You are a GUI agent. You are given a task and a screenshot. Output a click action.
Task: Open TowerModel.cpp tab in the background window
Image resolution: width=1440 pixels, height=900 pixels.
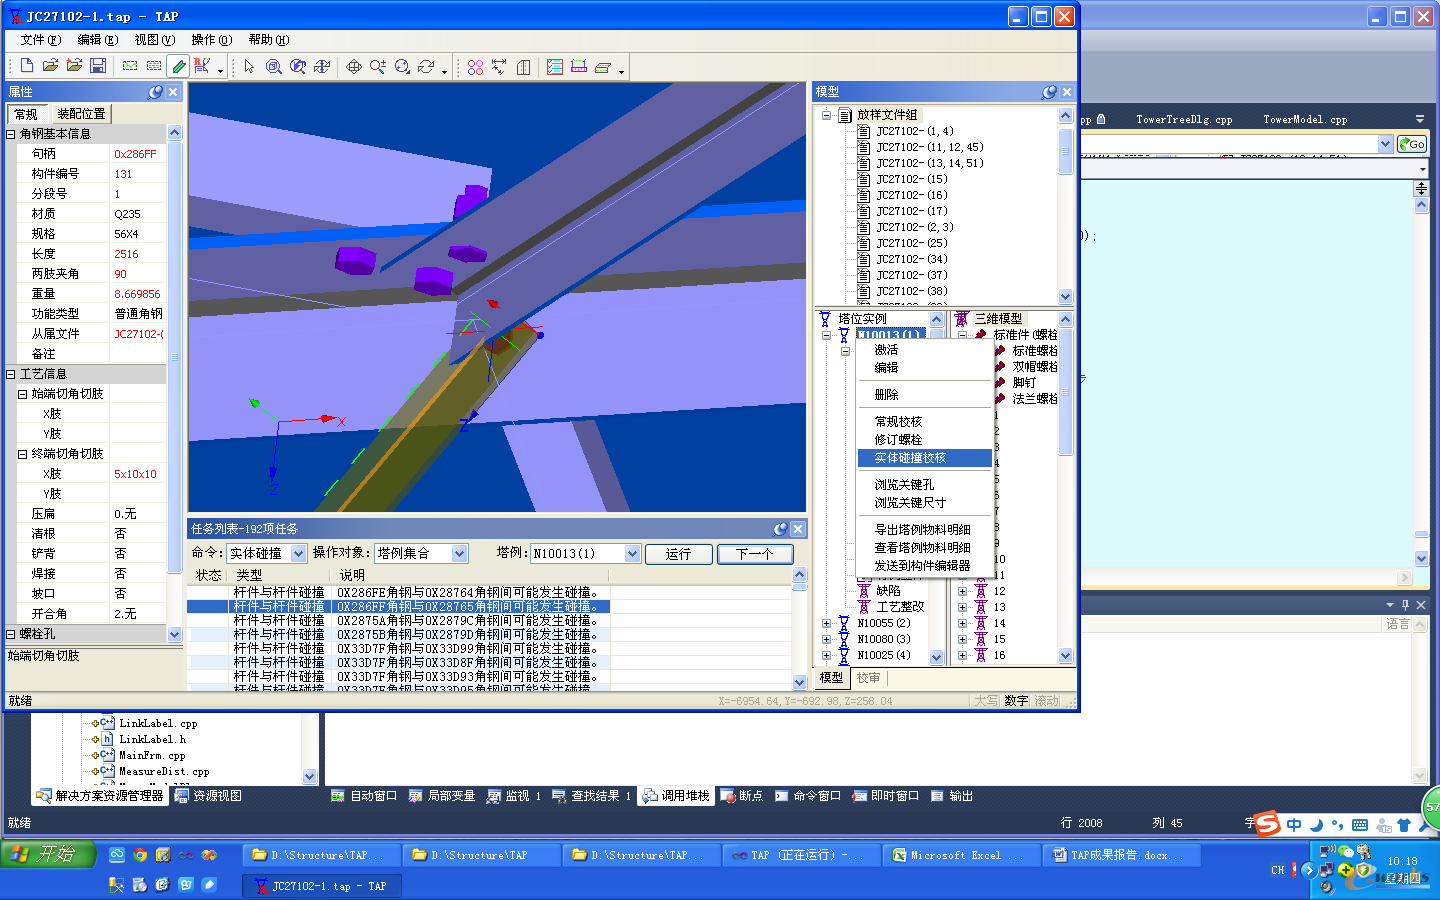pos(1305,119)
